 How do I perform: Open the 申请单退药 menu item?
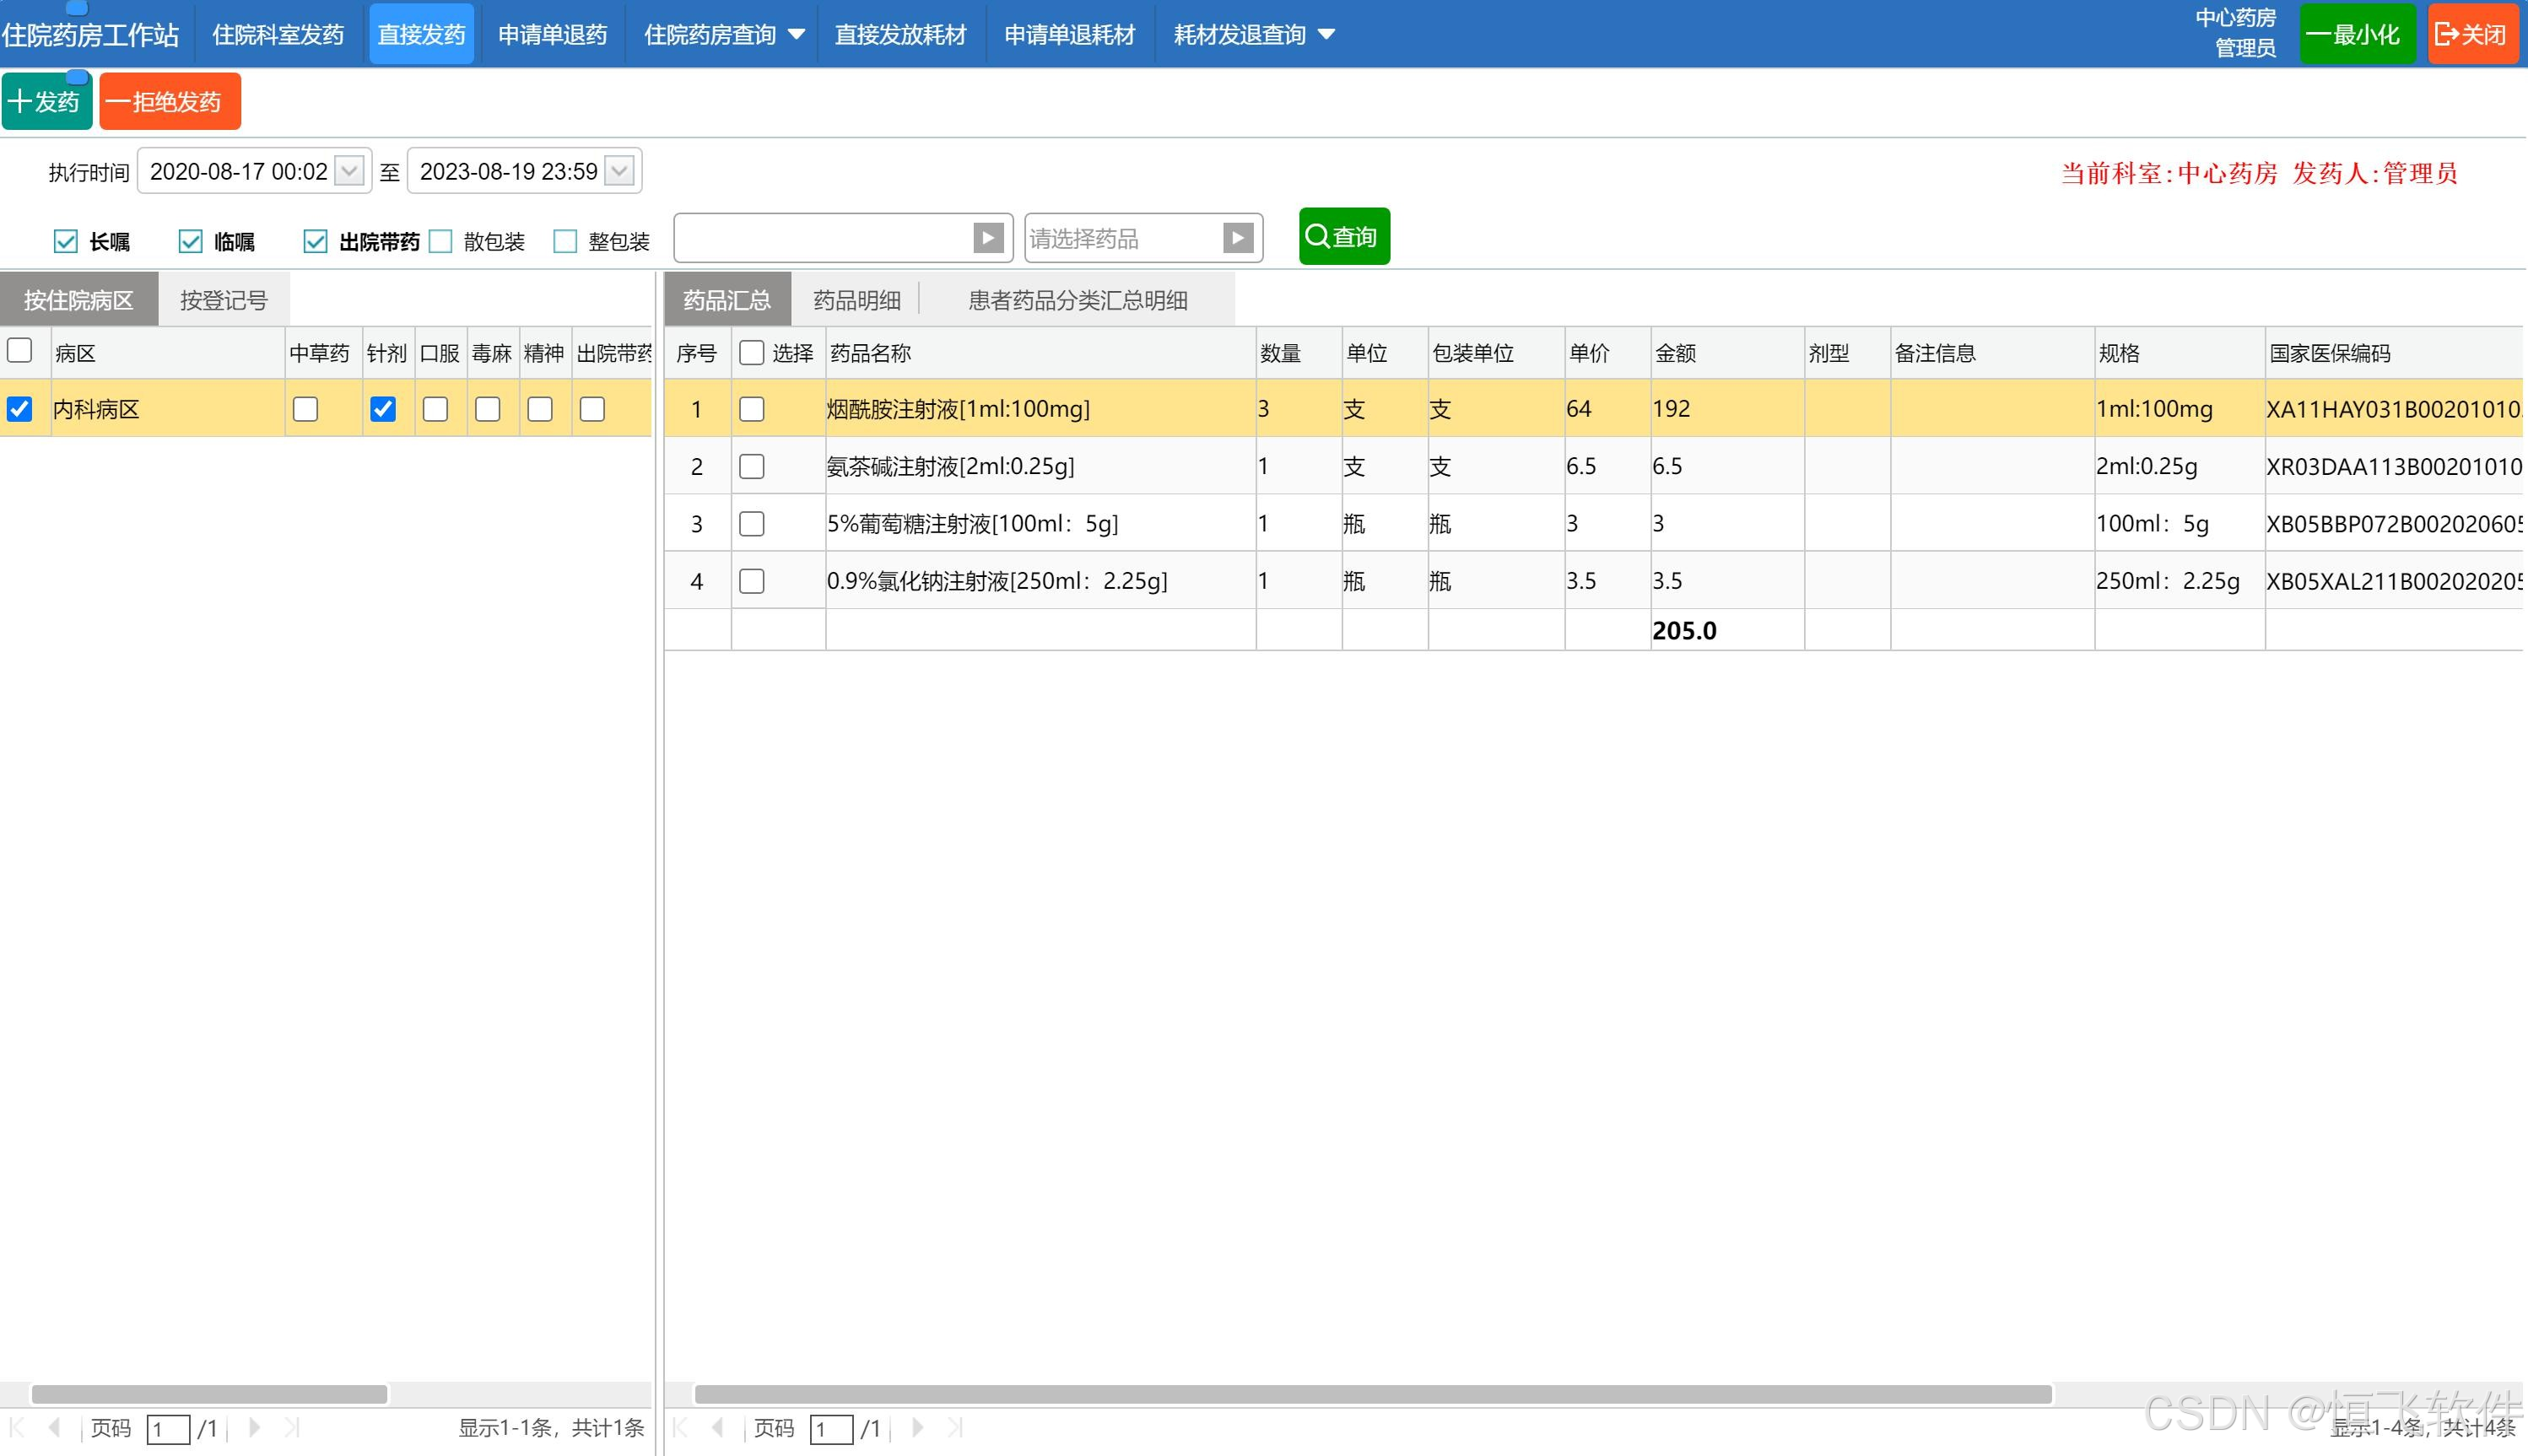(x=552, y=35)
